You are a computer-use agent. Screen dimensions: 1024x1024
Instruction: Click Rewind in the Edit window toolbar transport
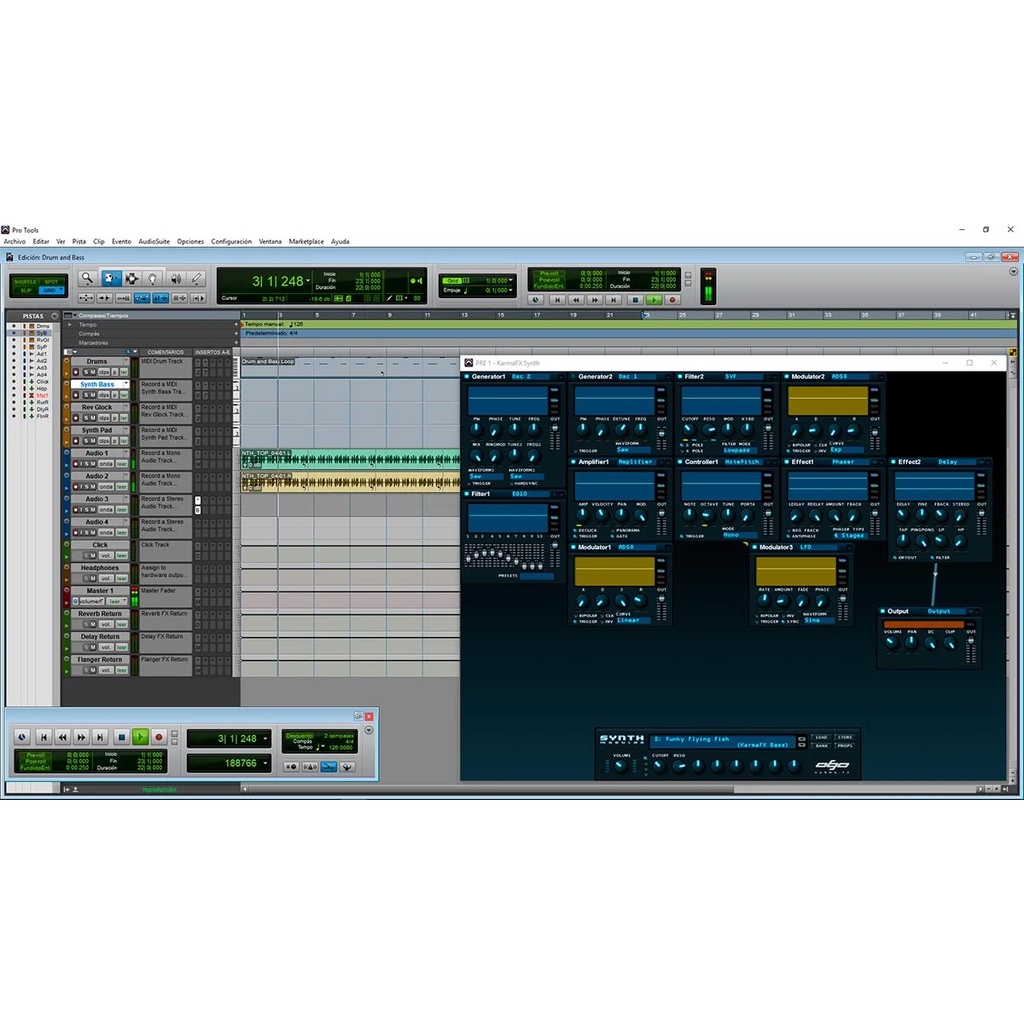[576, 300]
